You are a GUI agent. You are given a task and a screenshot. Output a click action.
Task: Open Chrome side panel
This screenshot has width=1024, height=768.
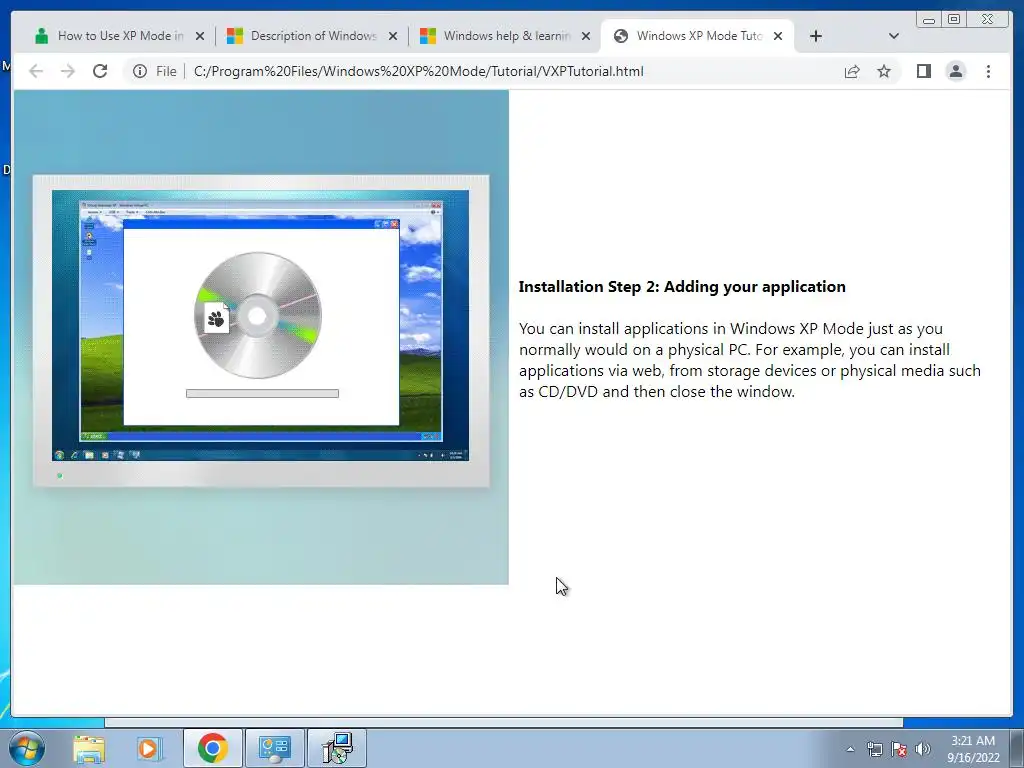923,71
